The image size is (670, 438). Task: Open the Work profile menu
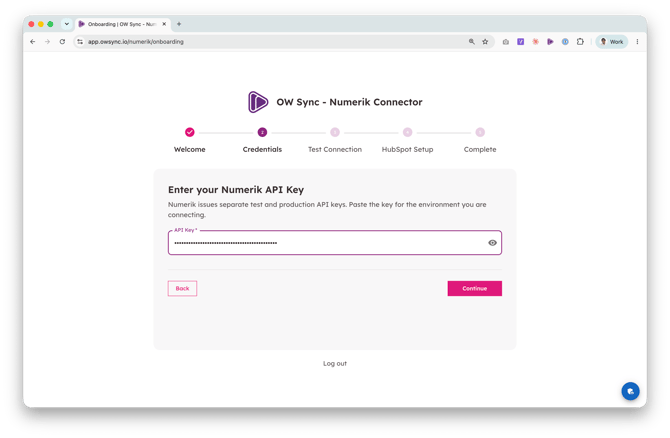[x=611, y=41]
